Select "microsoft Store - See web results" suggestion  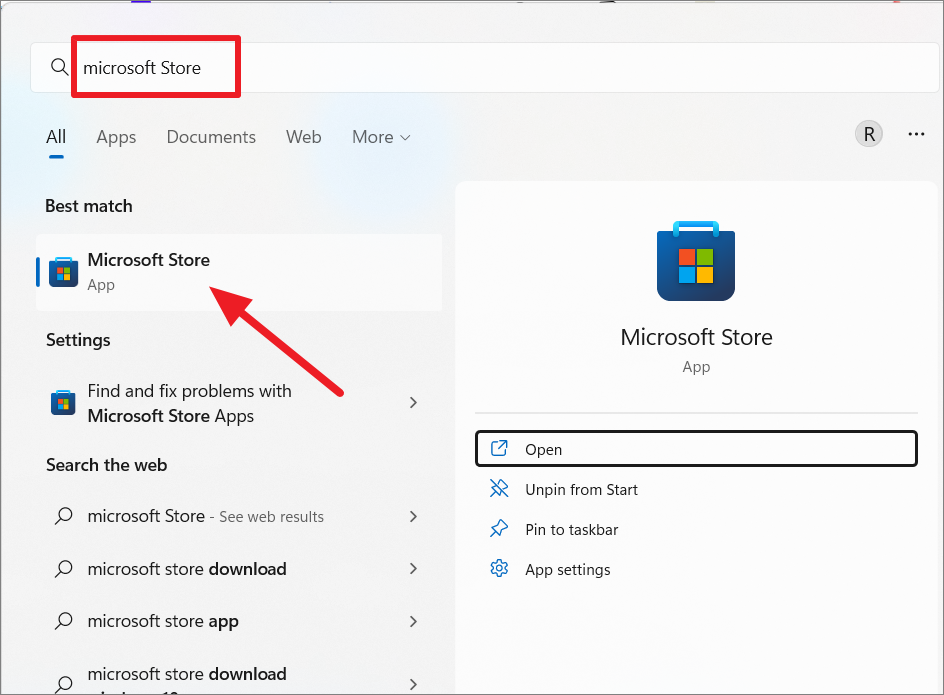coord(239,516)
